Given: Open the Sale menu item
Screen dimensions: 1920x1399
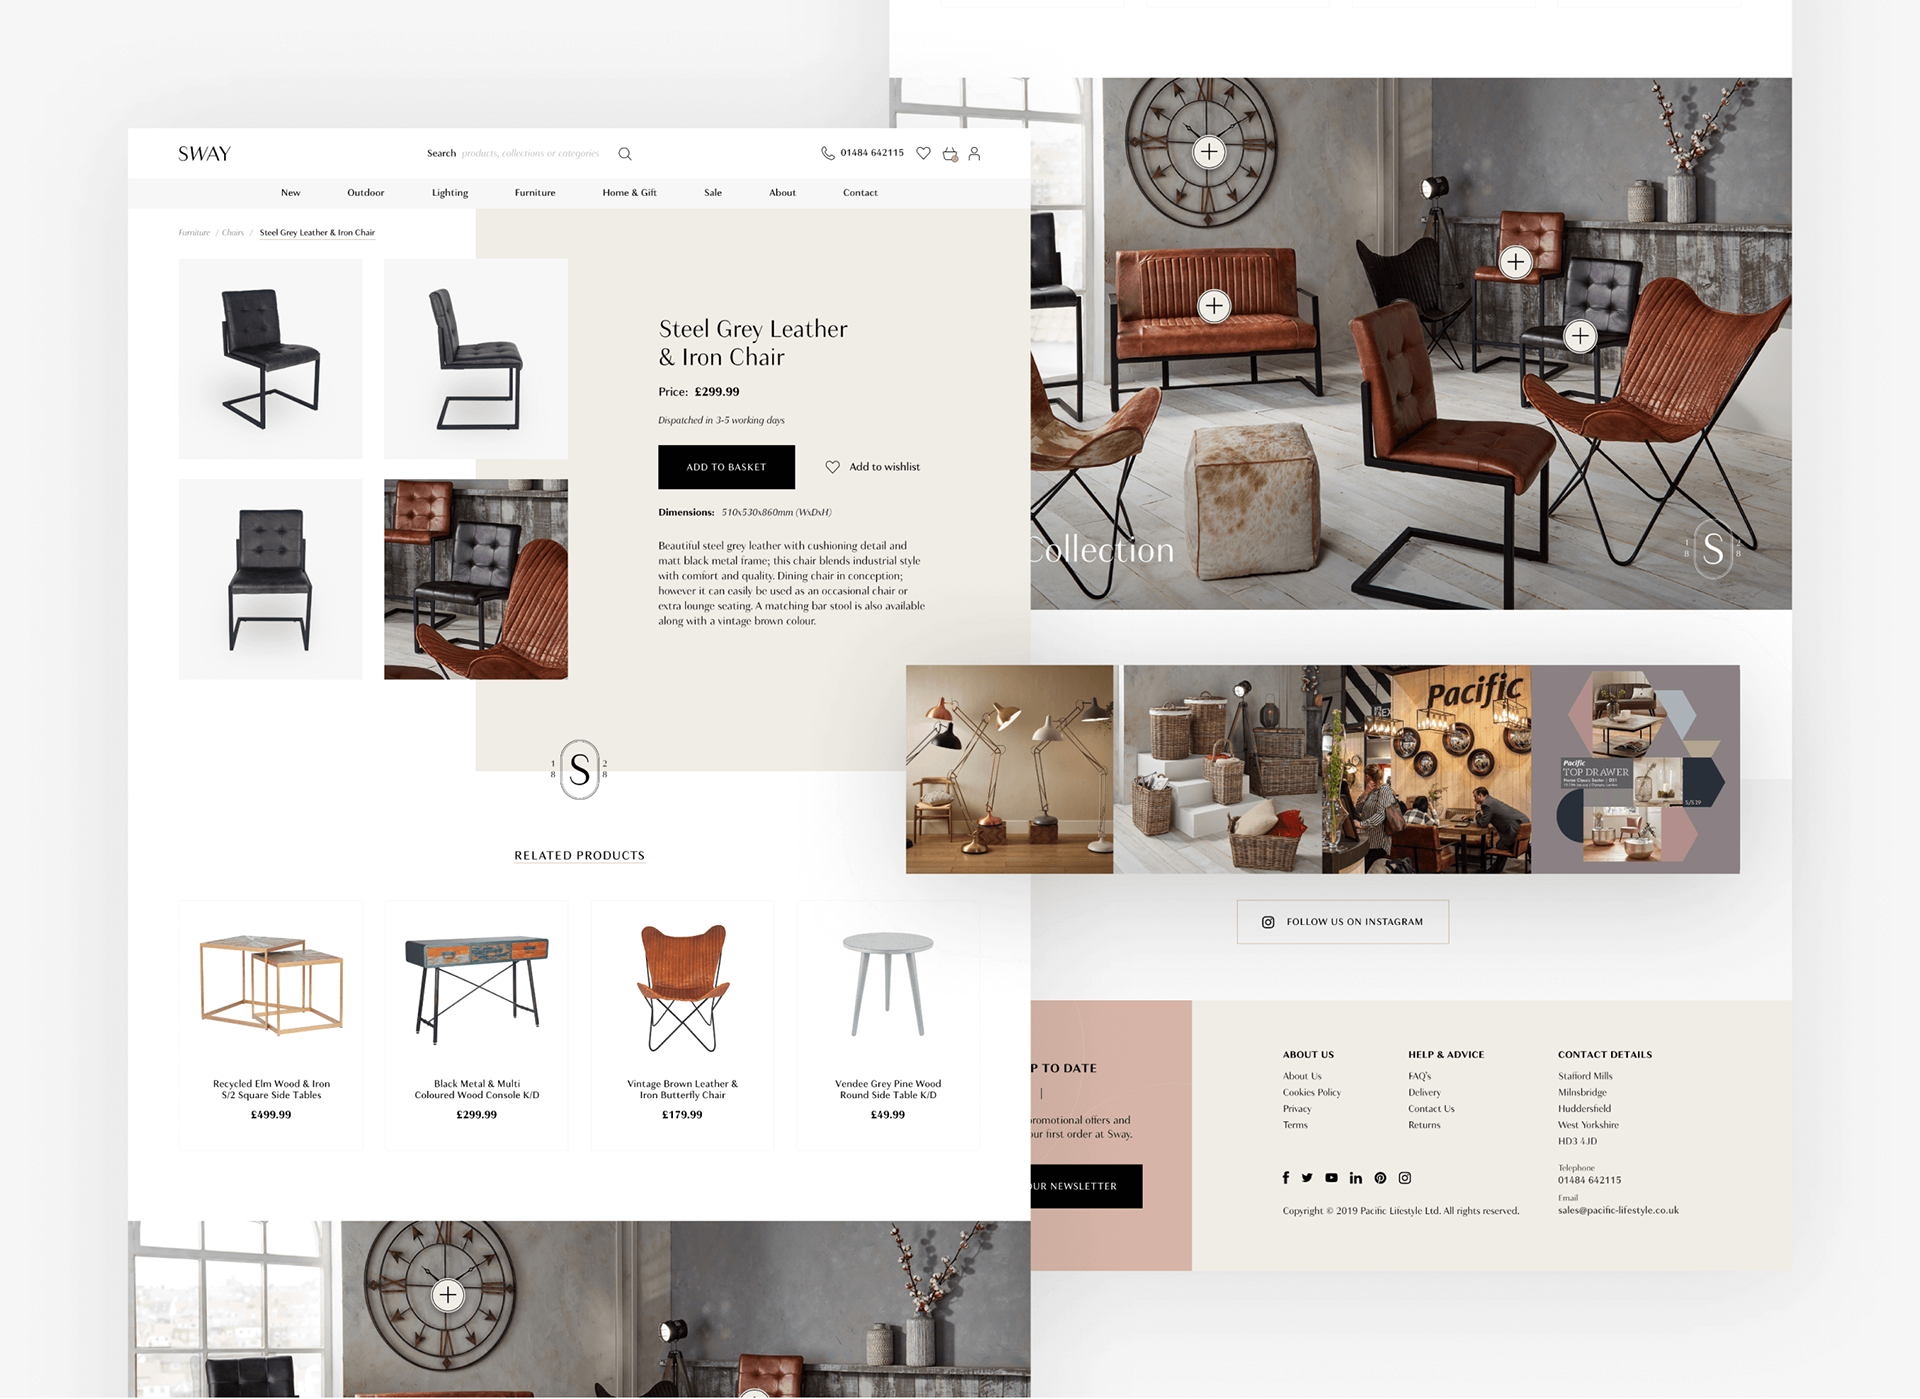Looking at the screenshot, I should (x=713, y=192).
